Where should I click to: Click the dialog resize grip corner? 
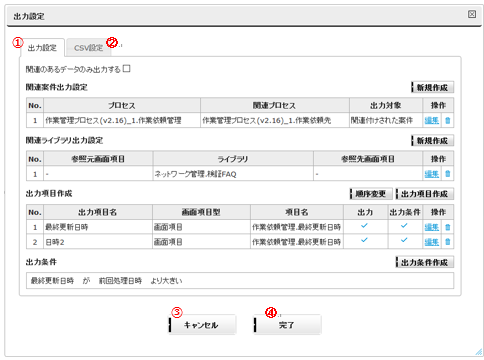click(x=479, y=352)
